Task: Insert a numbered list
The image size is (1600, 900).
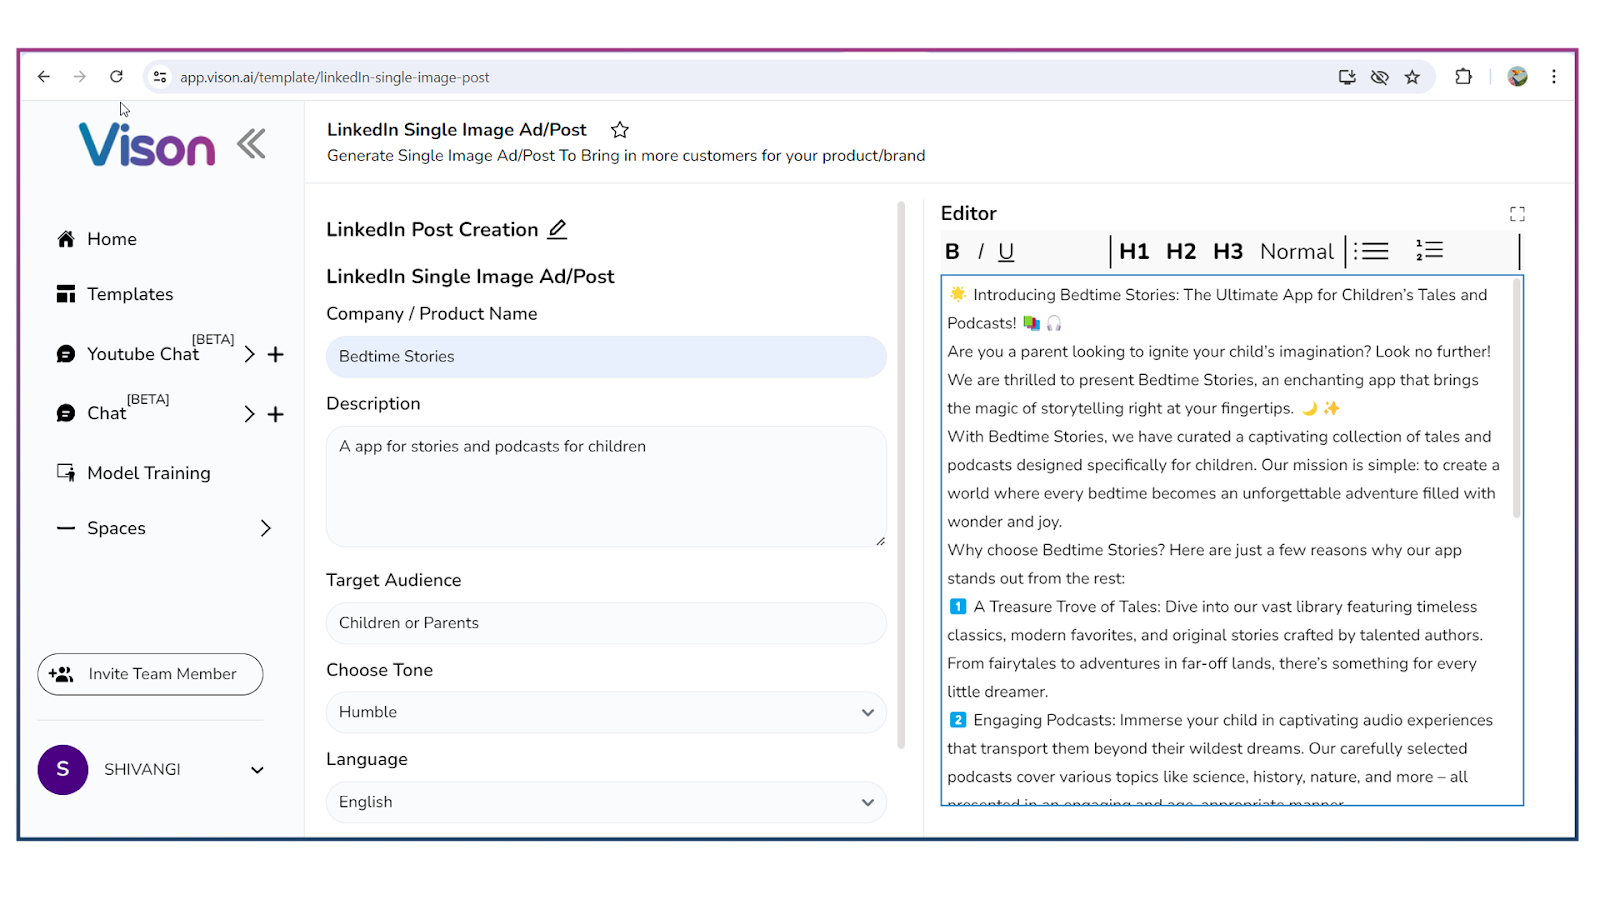Action: [x=1429, y=250]
